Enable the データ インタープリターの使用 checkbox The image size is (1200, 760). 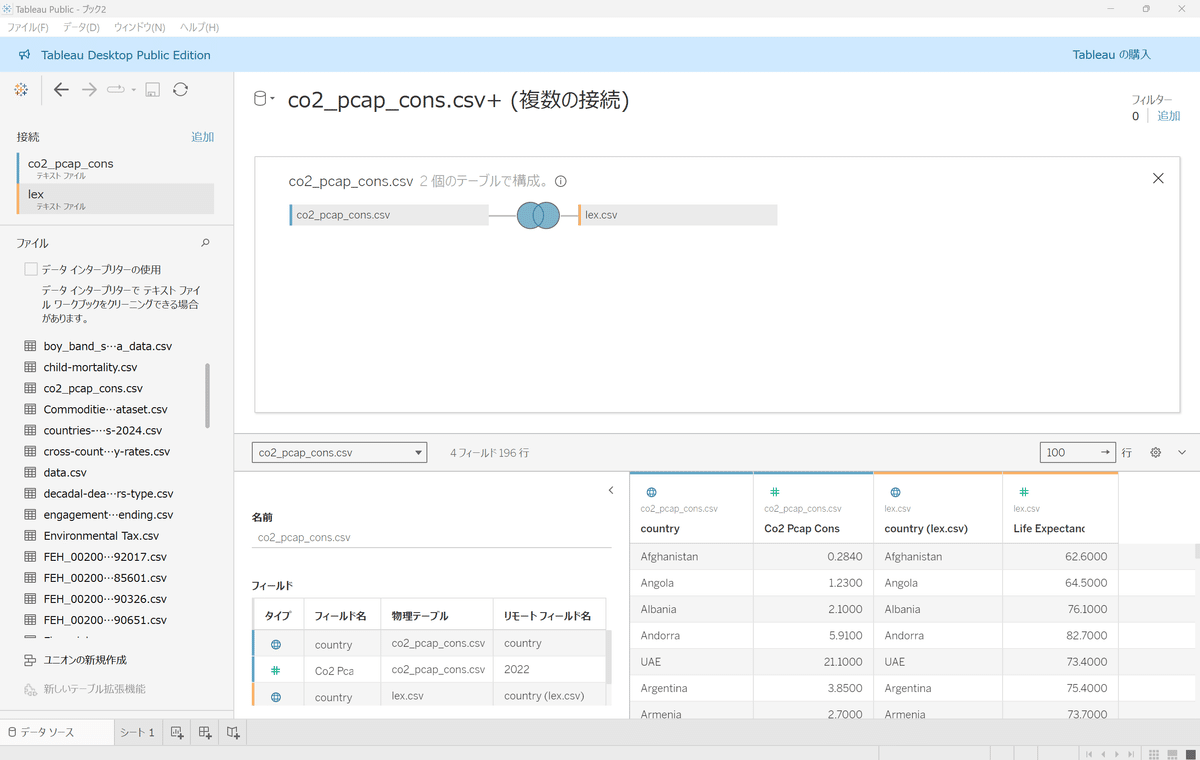click(31, 269)
